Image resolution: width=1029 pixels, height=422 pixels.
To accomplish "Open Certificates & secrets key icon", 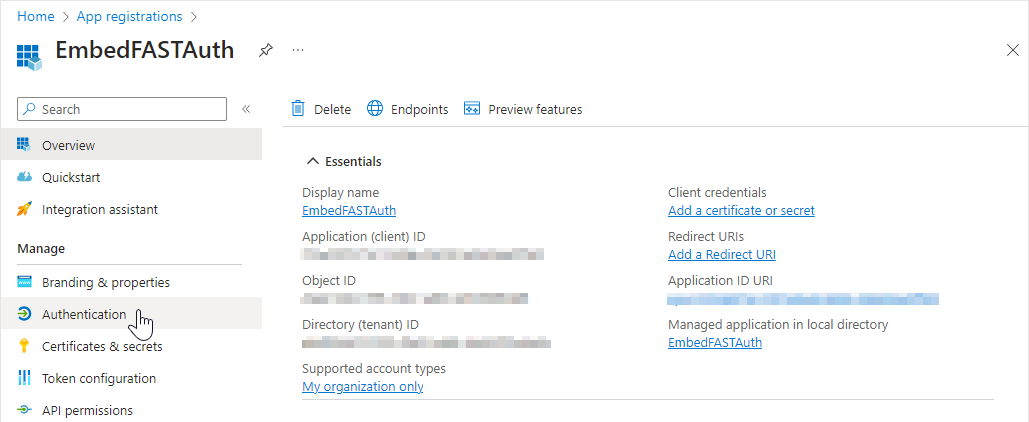I will 25,346.
